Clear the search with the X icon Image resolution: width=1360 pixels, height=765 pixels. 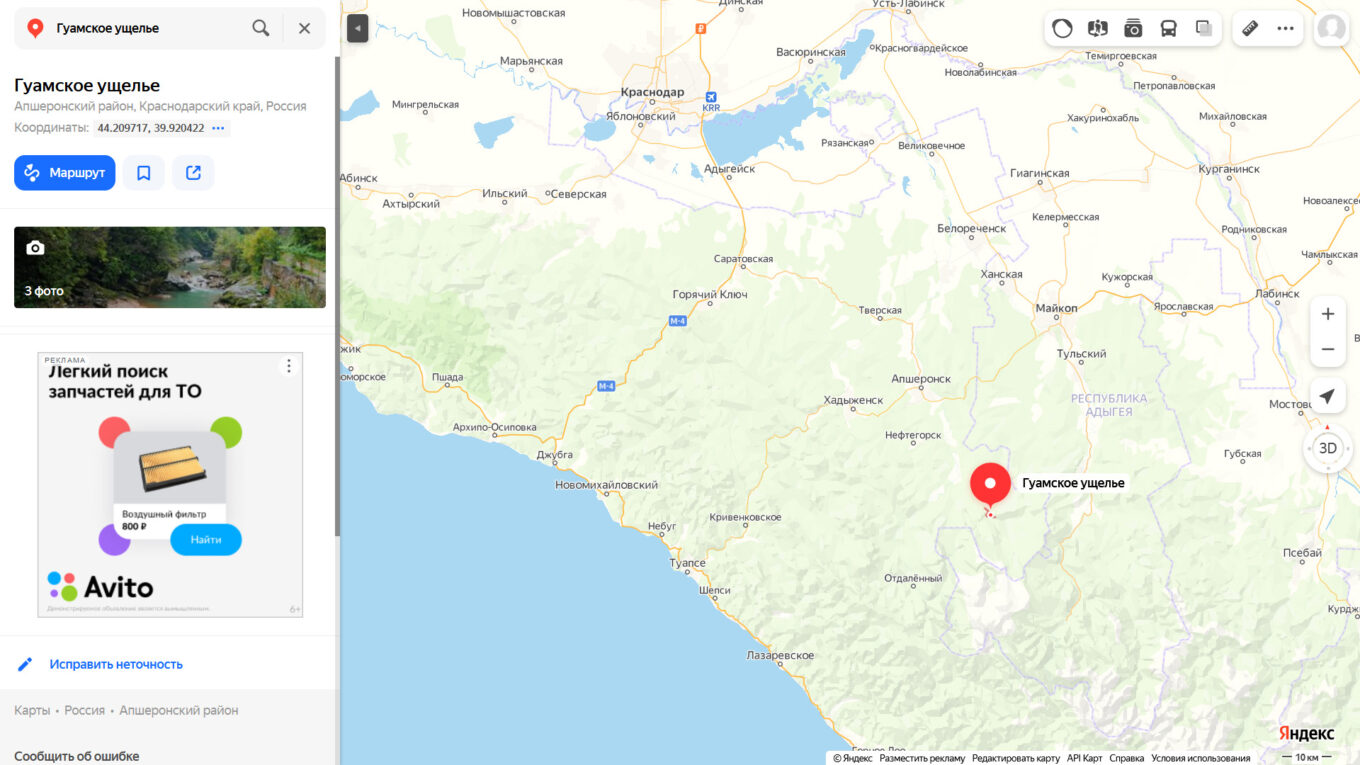305,28
